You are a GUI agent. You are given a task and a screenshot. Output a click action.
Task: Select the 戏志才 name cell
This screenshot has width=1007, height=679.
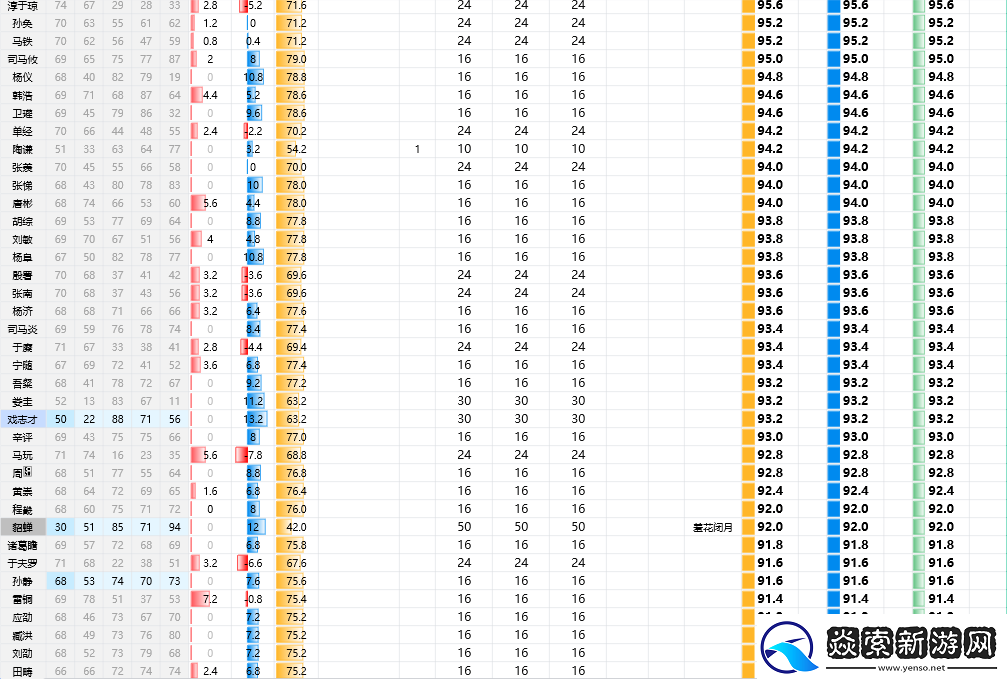click(22, 419)
